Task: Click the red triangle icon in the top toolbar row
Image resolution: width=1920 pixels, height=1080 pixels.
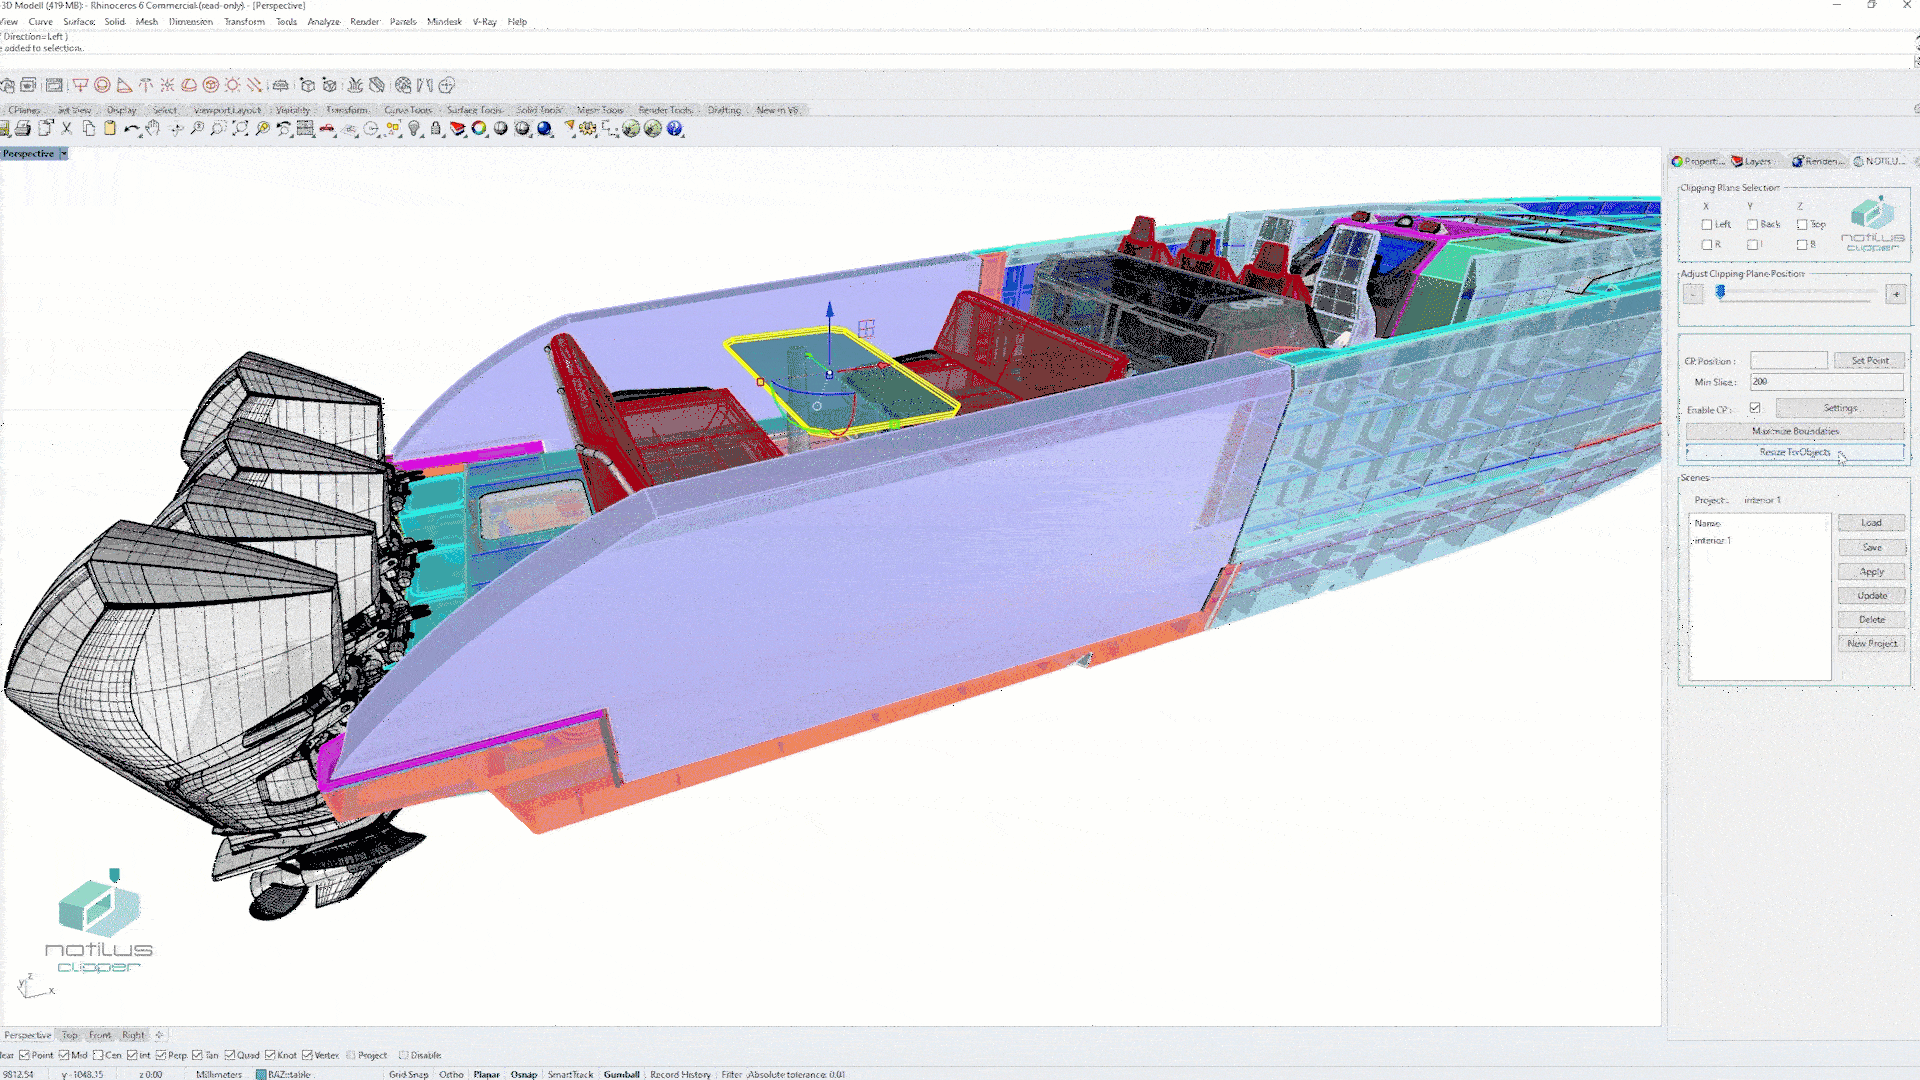Action: pos(124,85)
